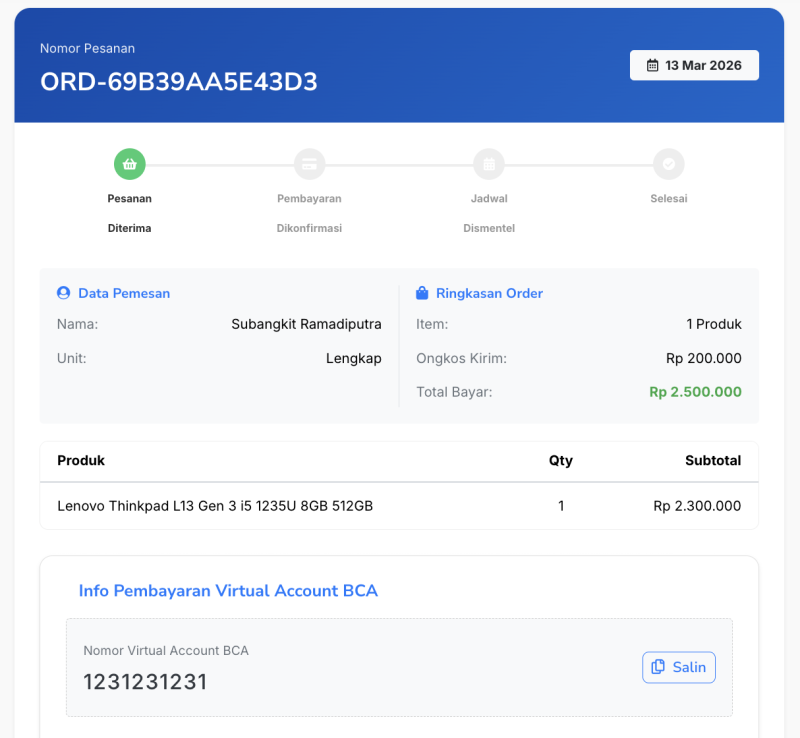Click the Ongkos Kirim value Rp 200.000

pos(703,358)
